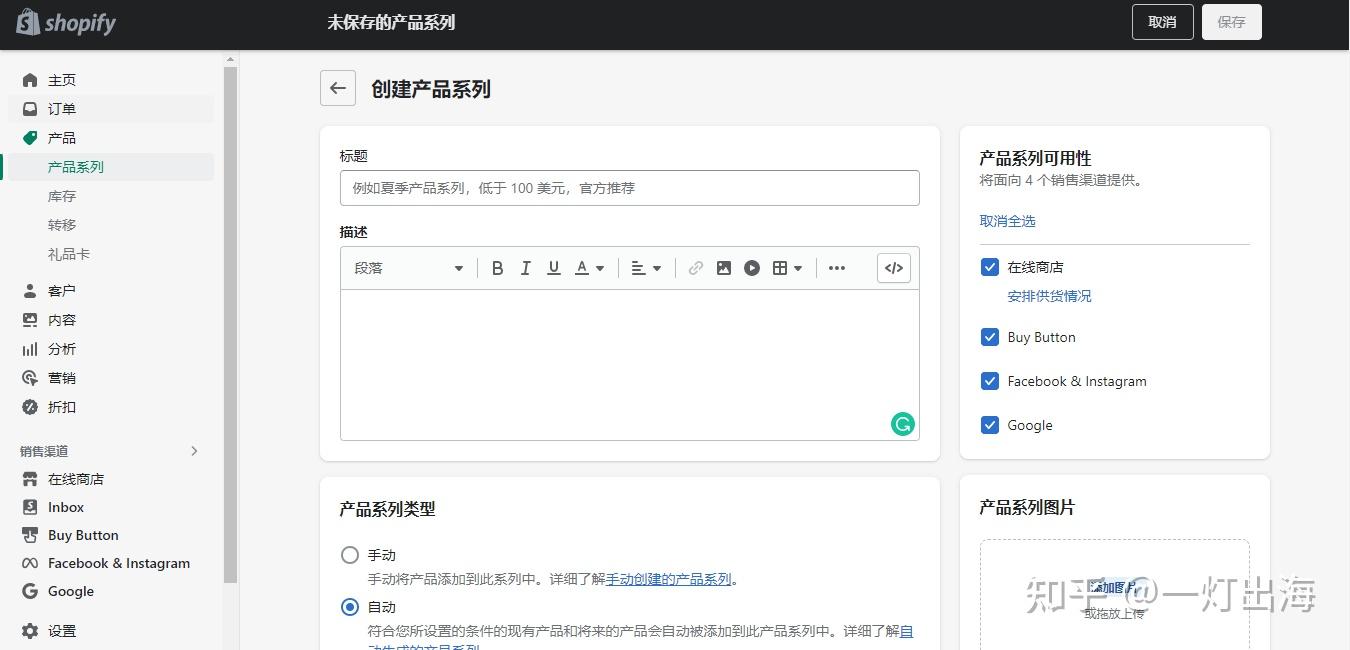
Task: Open the text alignment dropdown
Action: tap(646, 267)
